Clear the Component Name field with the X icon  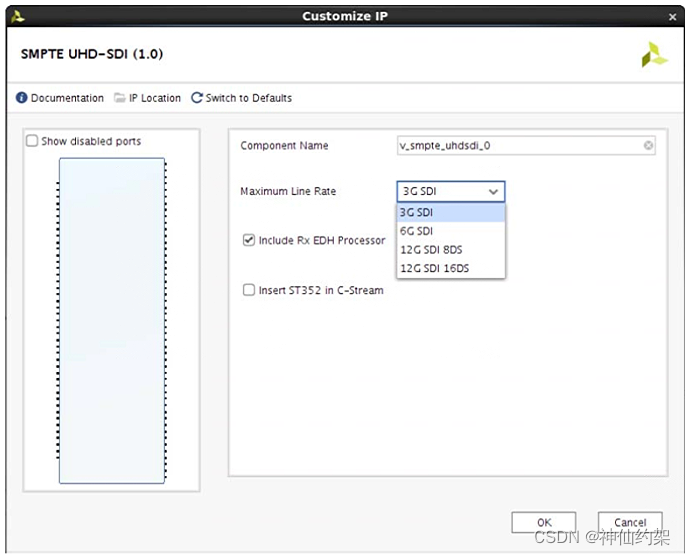[x=648, y=146]
